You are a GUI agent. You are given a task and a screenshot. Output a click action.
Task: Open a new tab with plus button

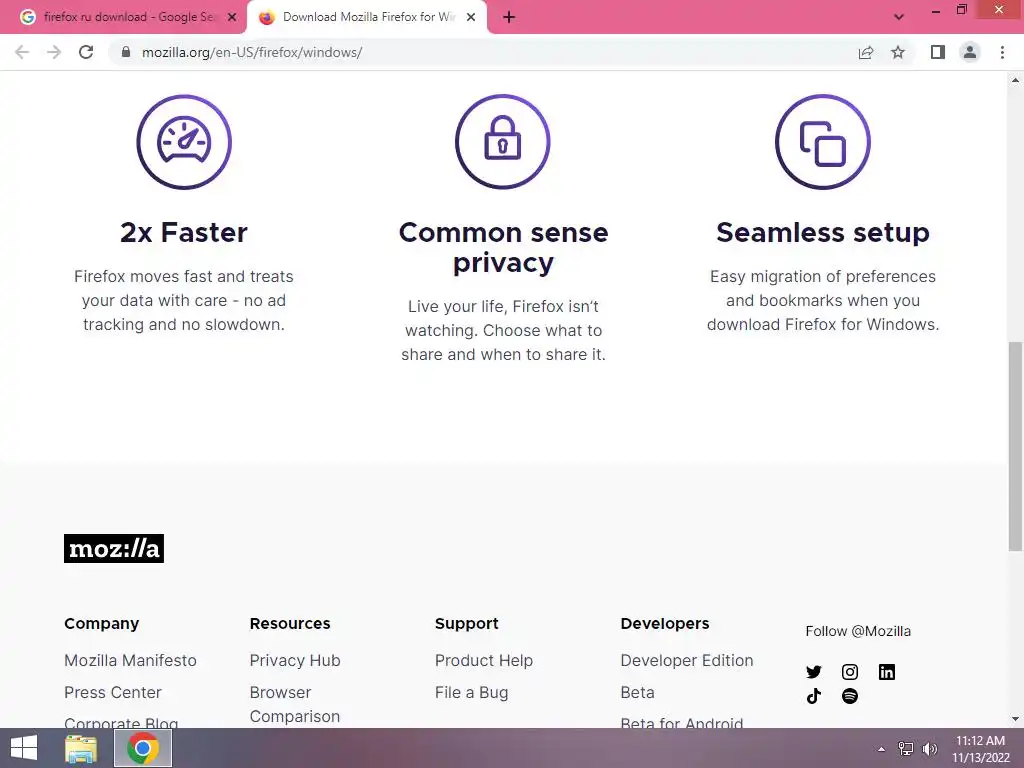coord(509,17)
